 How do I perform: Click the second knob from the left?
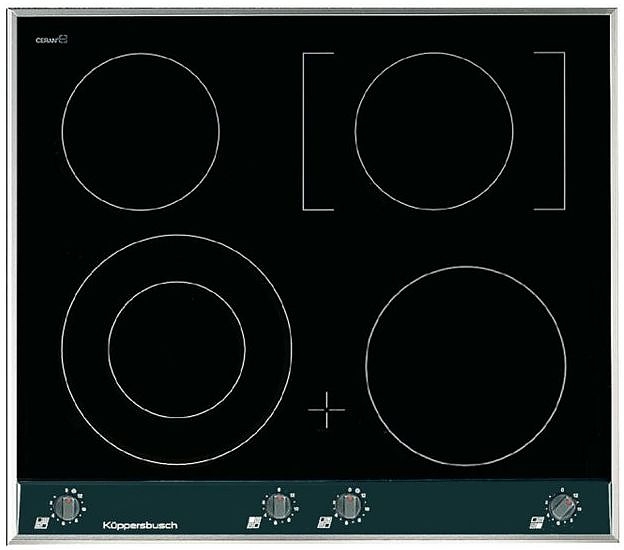pyautogui.click(x=277, y=506)
